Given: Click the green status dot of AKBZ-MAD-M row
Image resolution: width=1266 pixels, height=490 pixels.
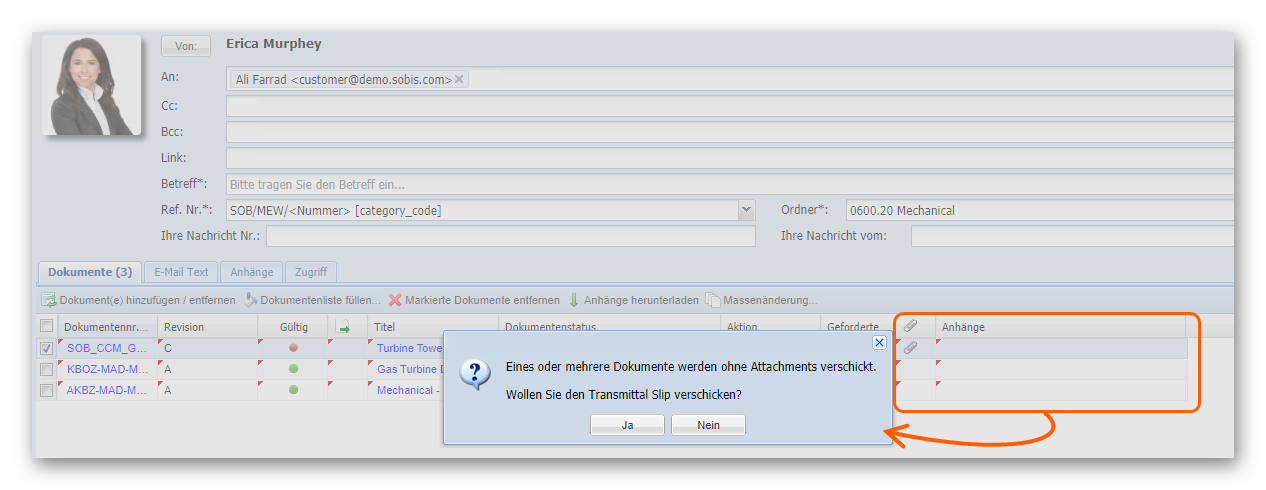Looking at the screenshot, I should pyautogui.click(x=293, y=390).
